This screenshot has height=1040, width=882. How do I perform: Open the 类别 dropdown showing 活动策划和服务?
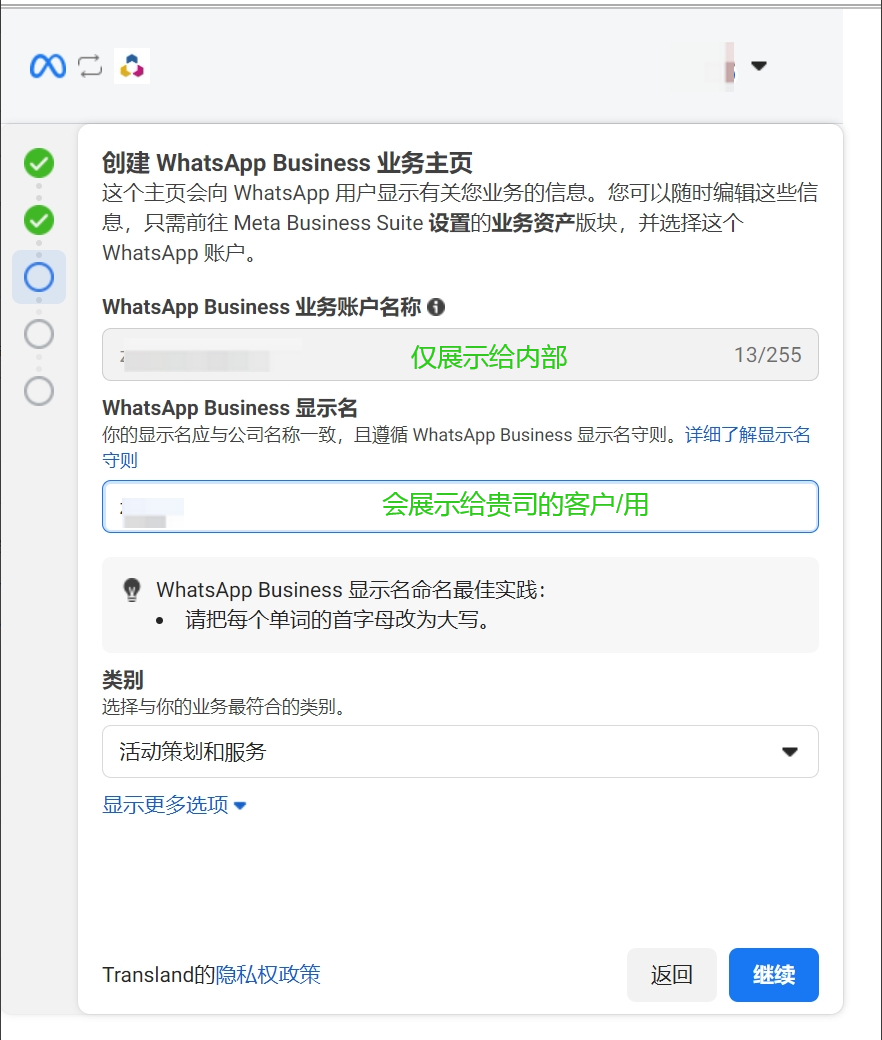click(460, 751)
